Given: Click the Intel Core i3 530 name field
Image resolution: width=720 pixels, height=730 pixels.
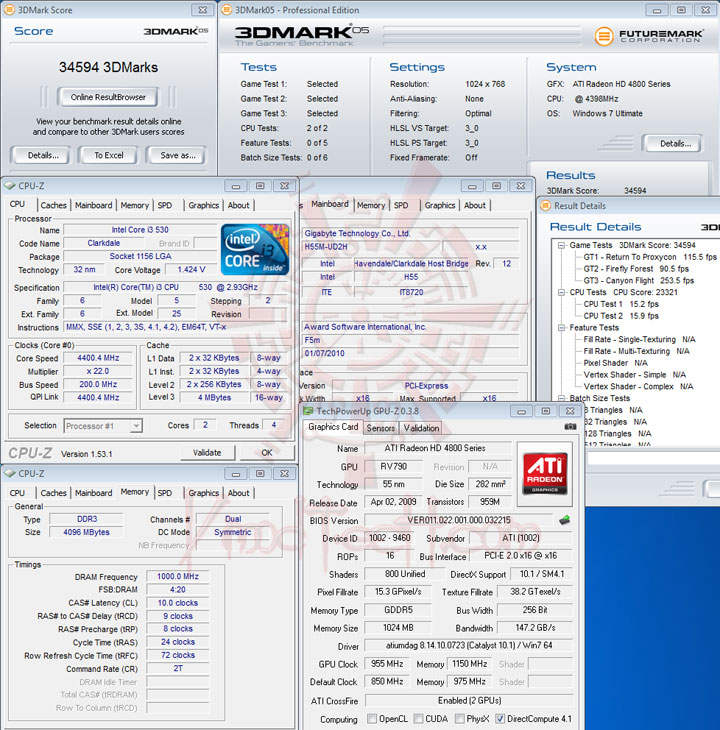Looking at the screenshot, I should pyautogui.click(x=140, y=230).
